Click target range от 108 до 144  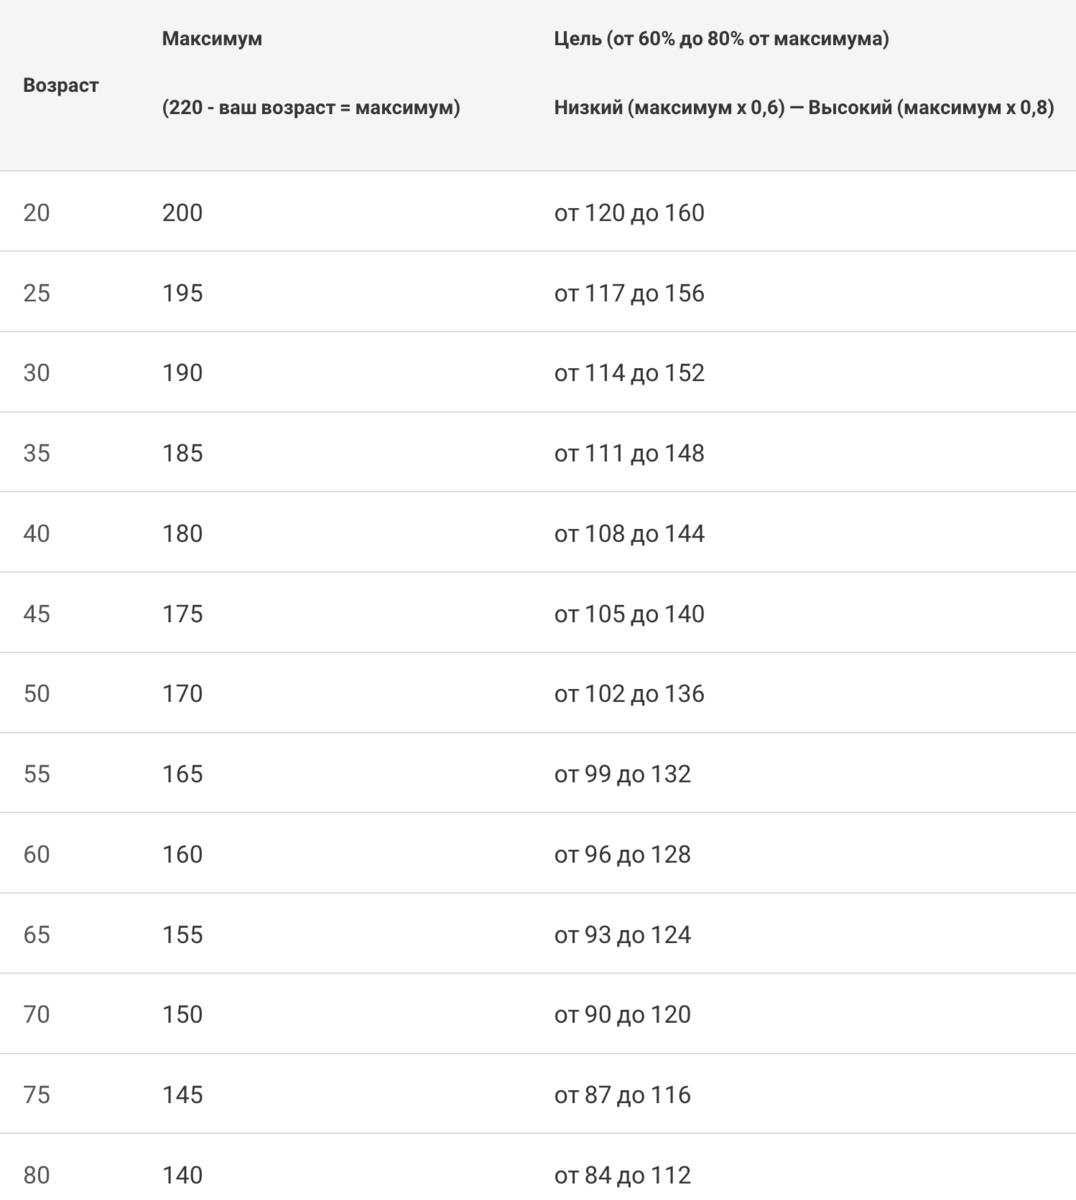(x=629, y=533)
